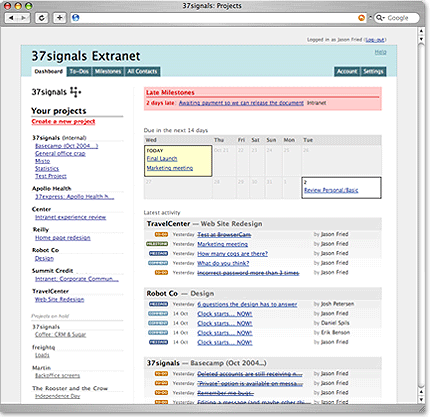Open Intranet experience review project

tap(71, 217)
